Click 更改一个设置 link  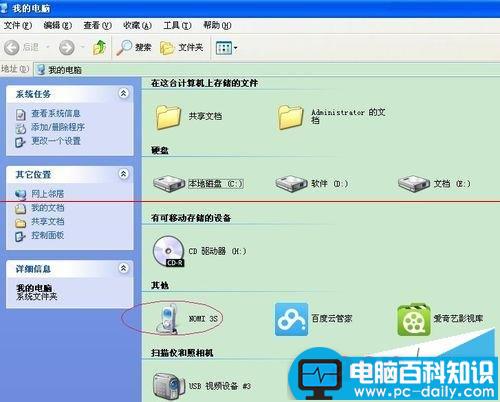tap(56, 141)
